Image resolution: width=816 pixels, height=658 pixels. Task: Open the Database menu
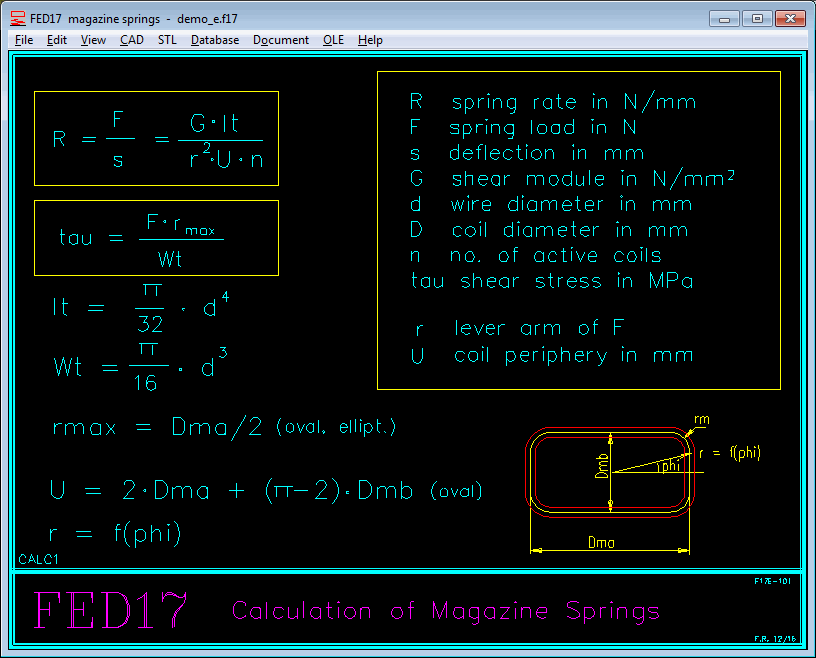[x=215, y=40]
